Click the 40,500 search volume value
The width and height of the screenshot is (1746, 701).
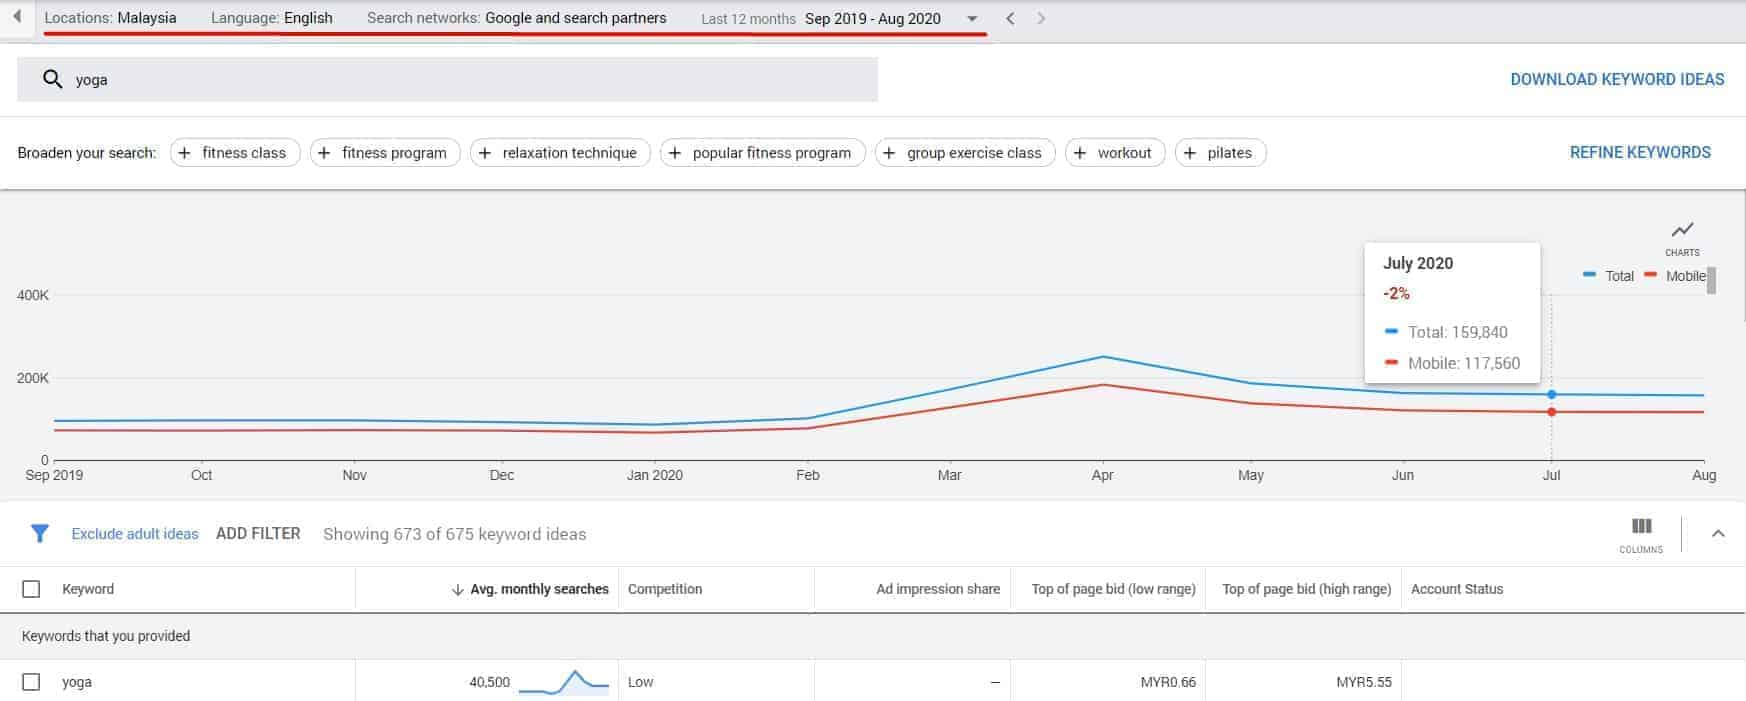pyautogui.click(x=489, y=682)
